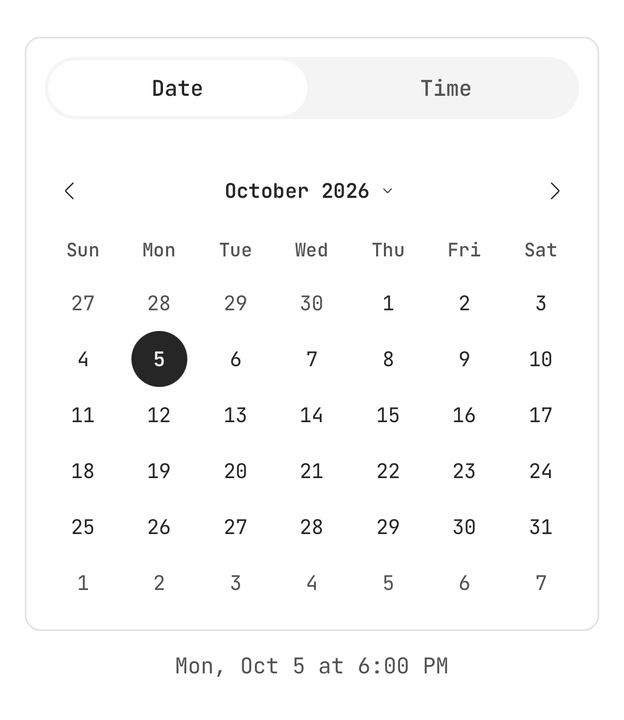Image resolution: width=624 pixels, height=720 pixels.
Task: Open the October 2026 month dropdown
Action: coord(309,191)
